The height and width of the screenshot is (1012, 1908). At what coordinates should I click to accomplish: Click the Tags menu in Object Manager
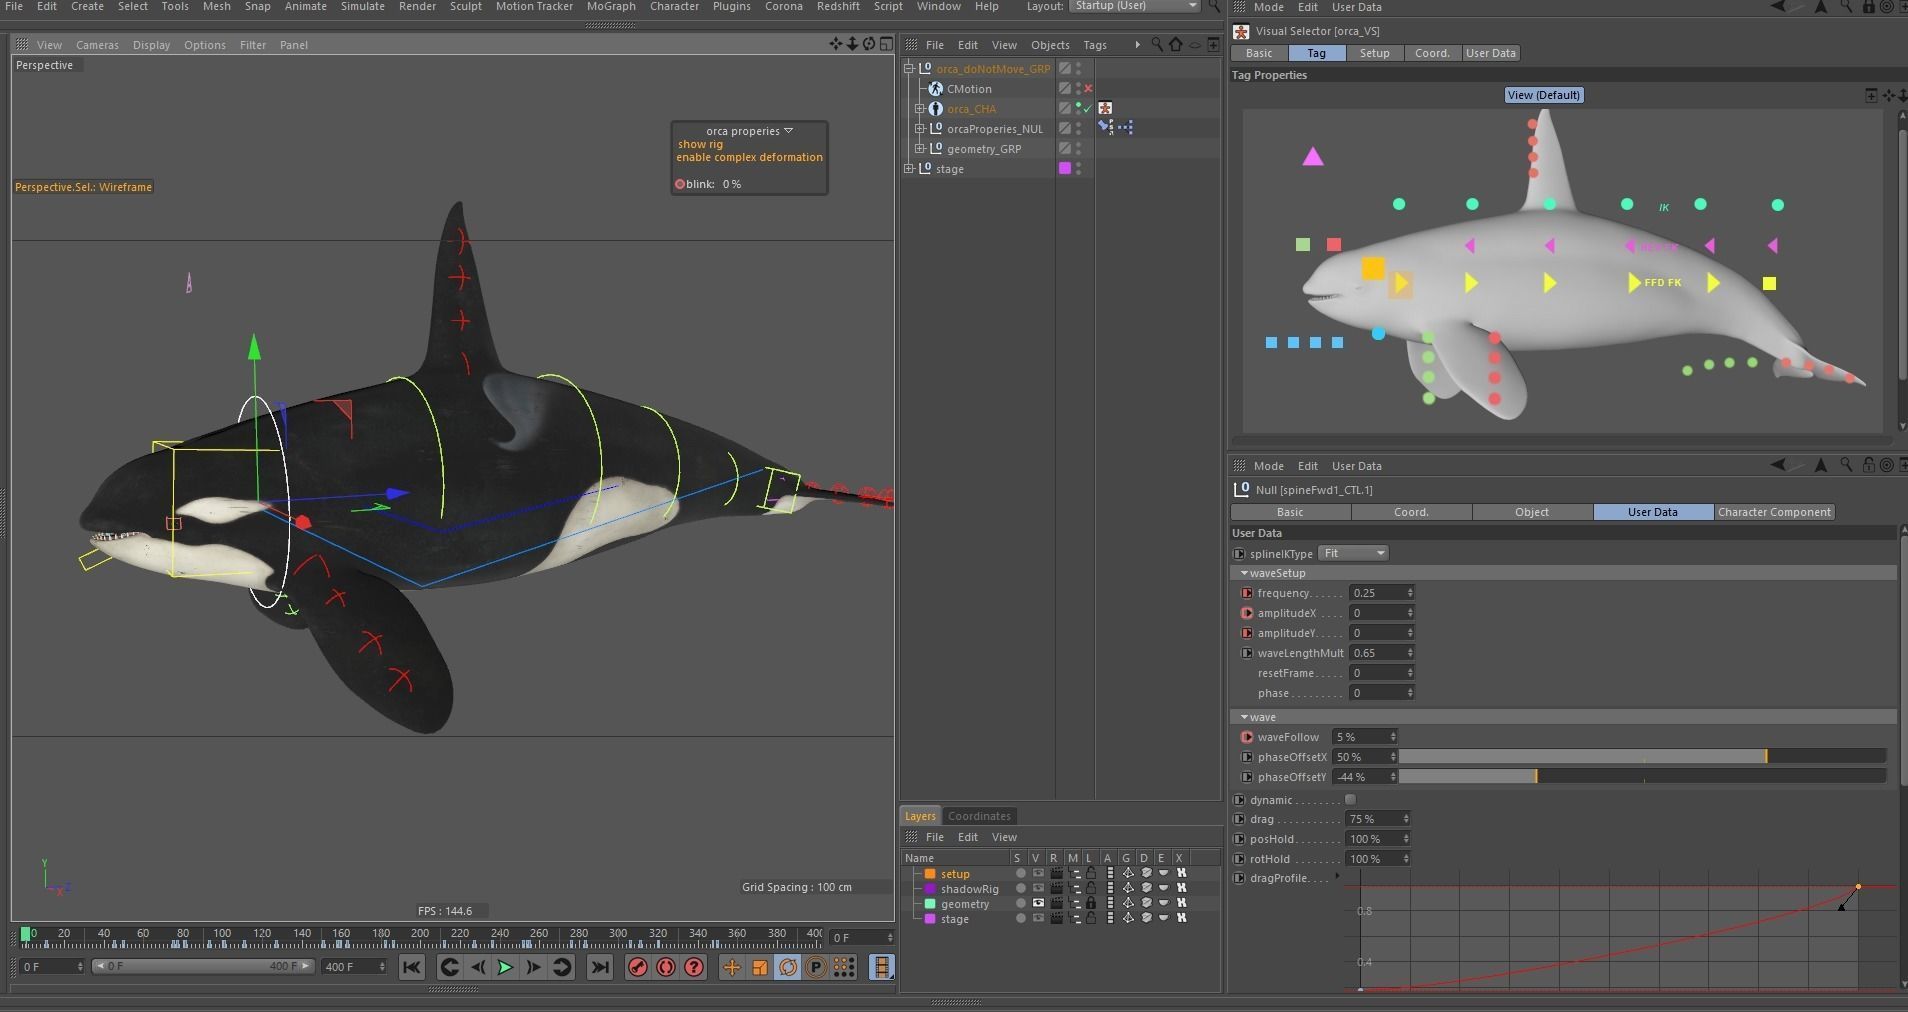click(1095, 45)
